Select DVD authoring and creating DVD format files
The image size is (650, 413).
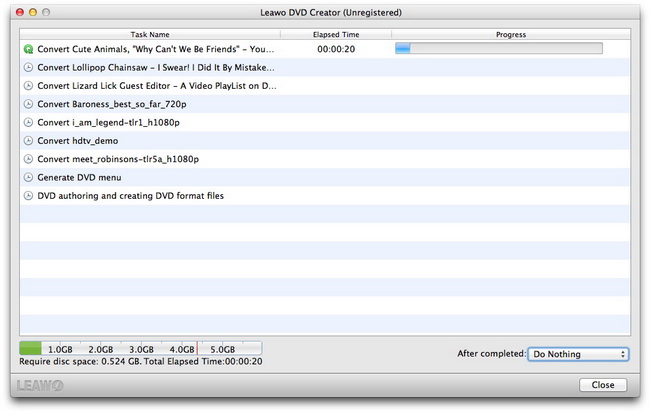pos(131,196)
